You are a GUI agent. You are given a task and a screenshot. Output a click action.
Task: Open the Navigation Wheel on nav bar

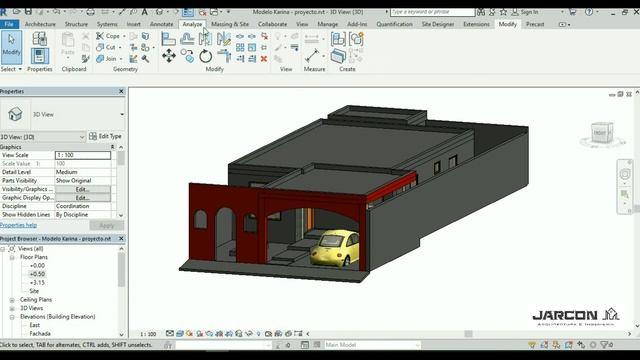pos(625,174)
